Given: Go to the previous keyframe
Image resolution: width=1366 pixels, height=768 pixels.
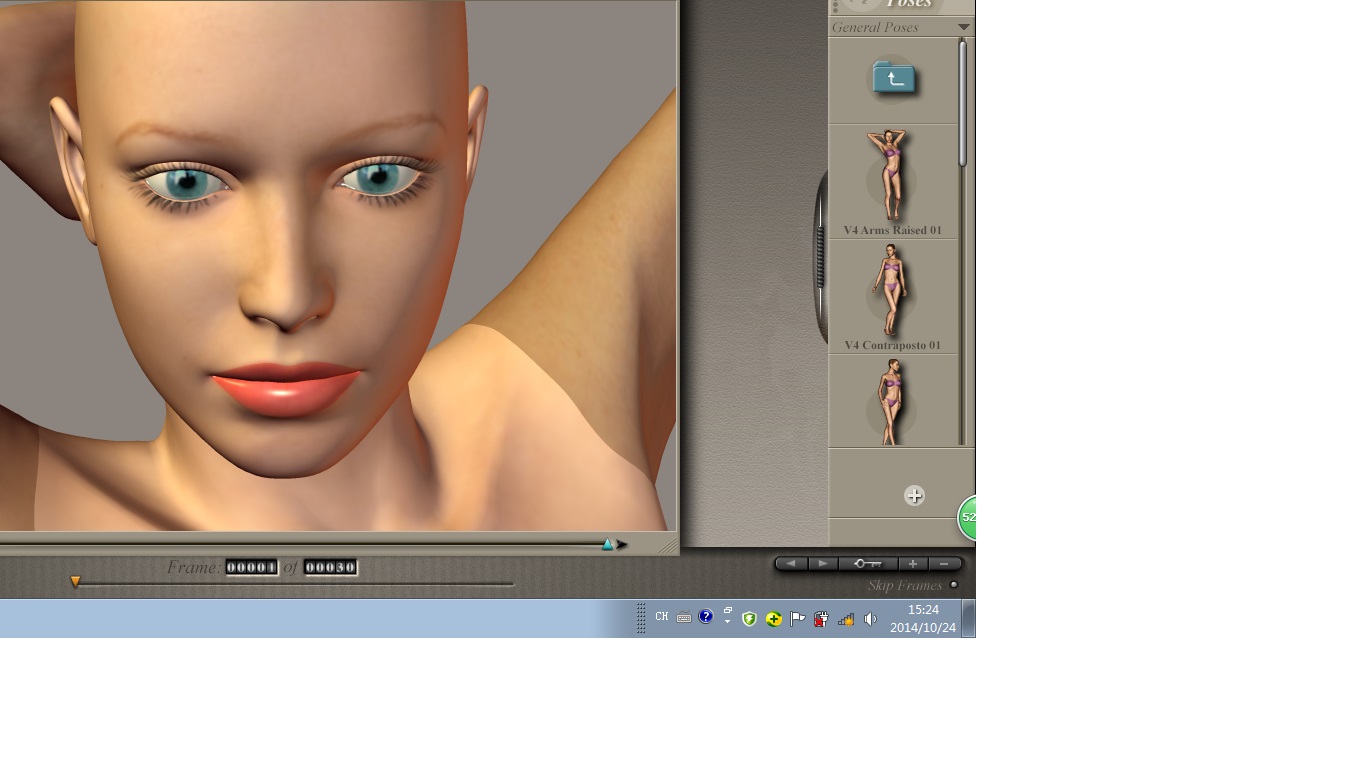Looking at the screenshot, I should click(791, 564).
